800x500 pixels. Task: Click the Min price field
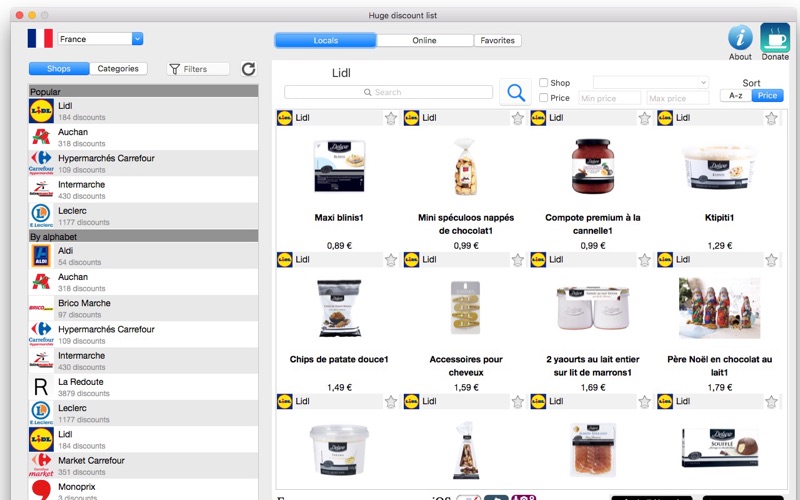(609, 98)
